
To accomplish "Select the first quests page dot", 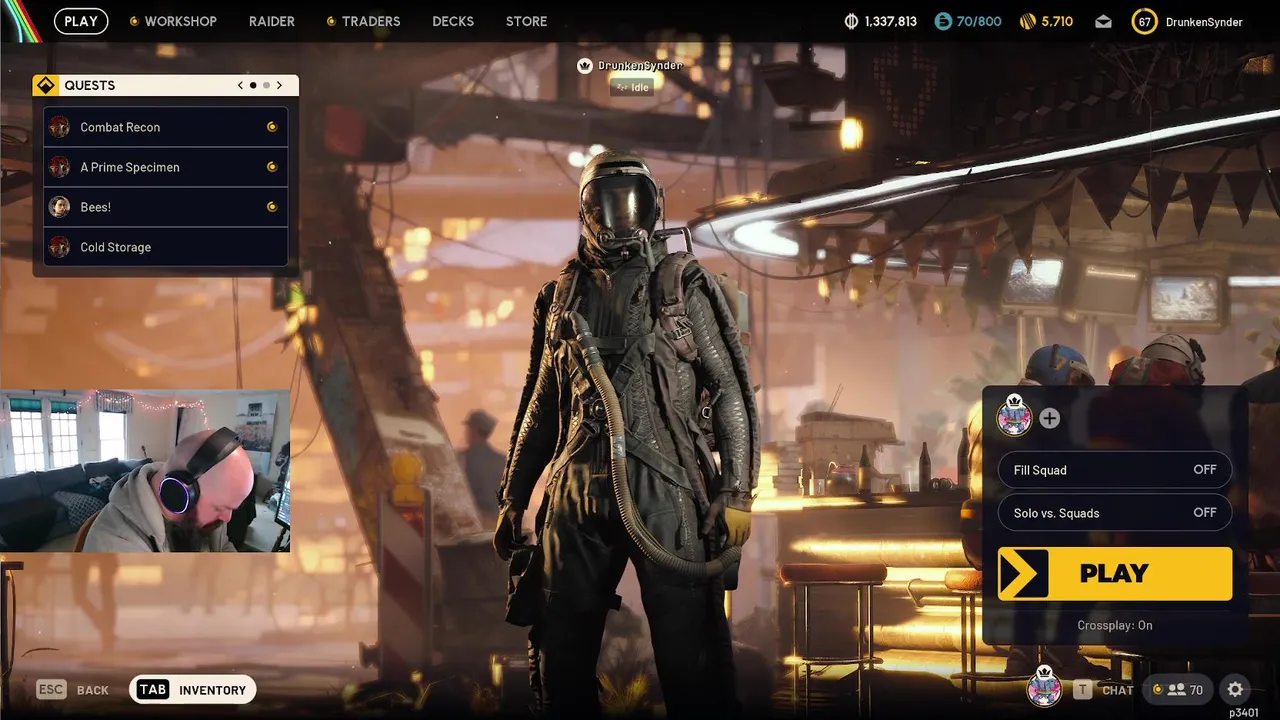I will [253, 86].
